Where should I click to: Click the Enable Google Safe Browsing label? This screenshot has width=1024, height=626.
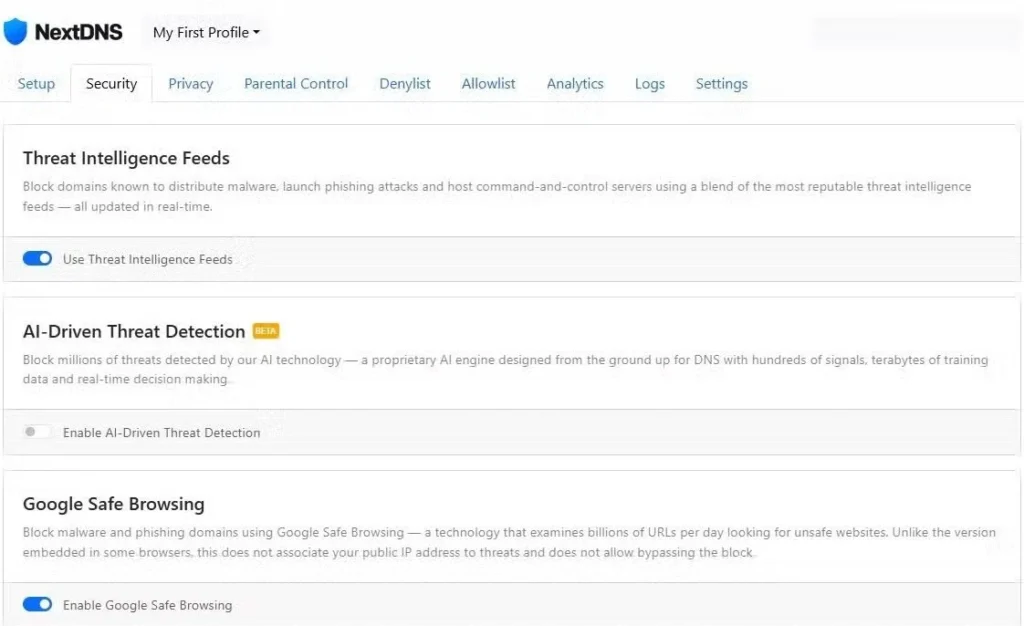[x=147, y=605]
